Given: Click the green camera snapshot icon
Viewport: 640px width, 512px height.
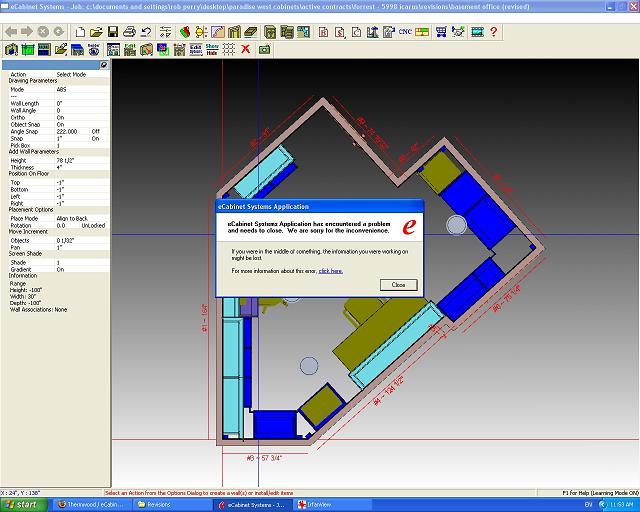Looking at the screenshot, I should [264, 49].
